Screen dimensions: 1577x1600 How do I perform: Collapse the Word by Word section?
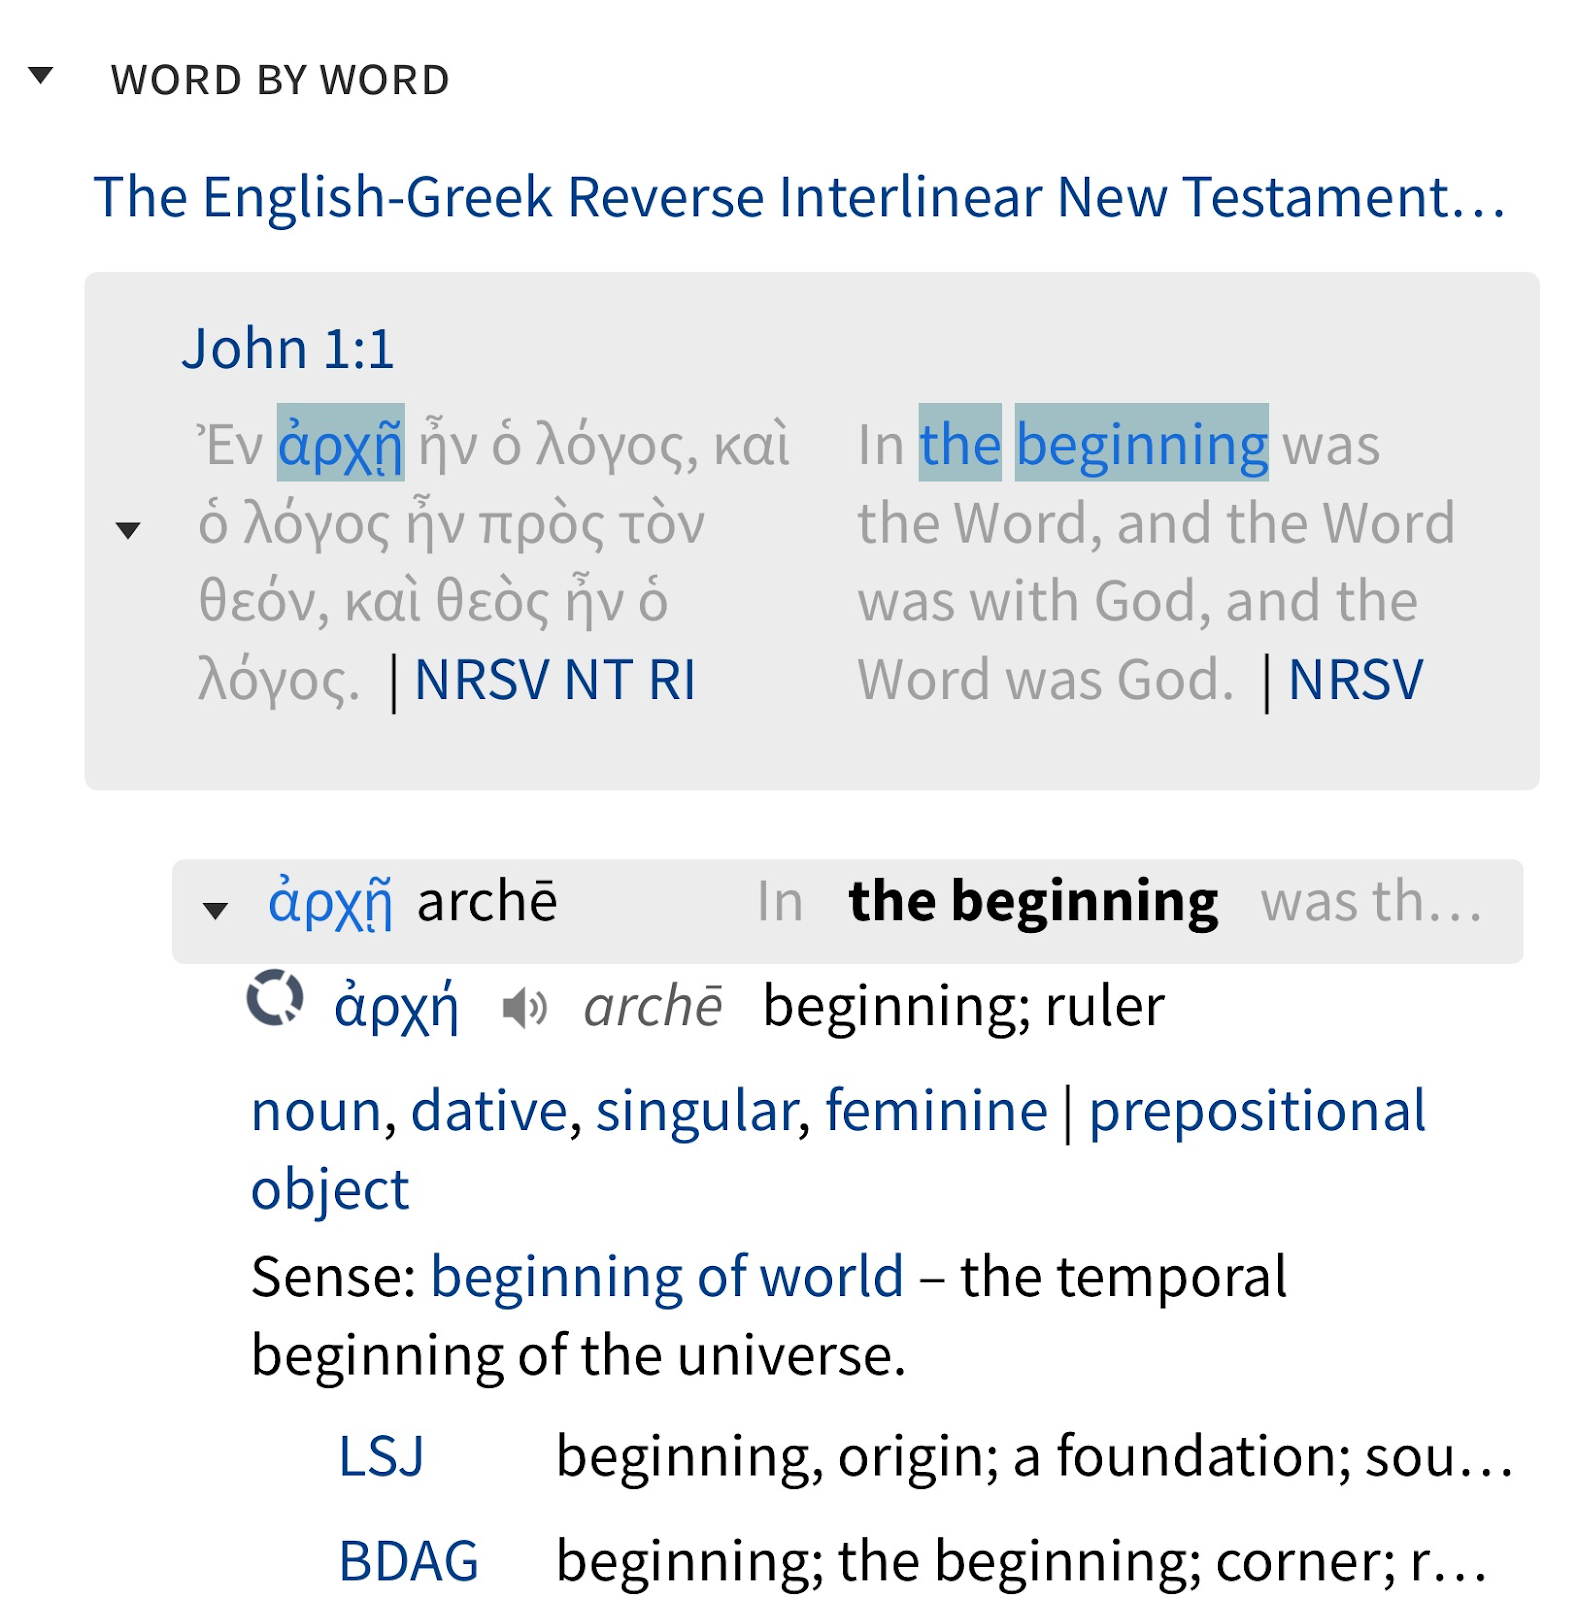coord(41,76)
